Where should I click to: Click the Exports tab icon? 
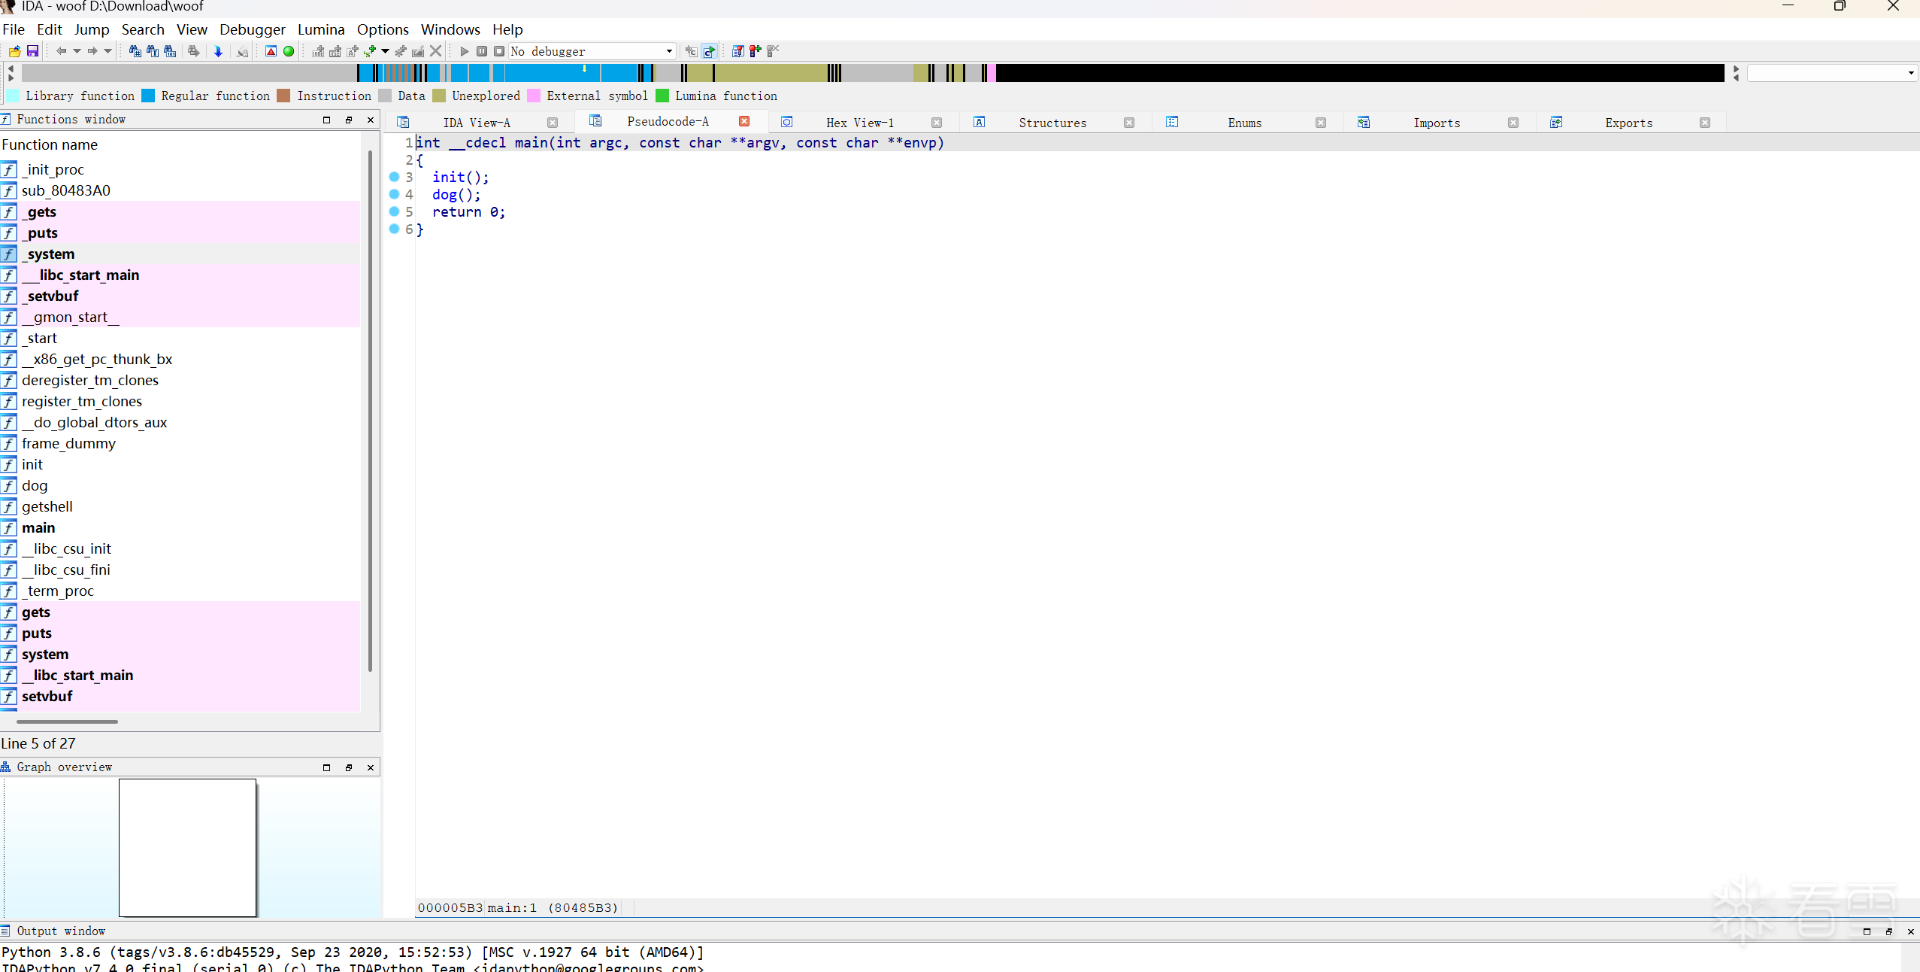click(x=1556, y=122)
